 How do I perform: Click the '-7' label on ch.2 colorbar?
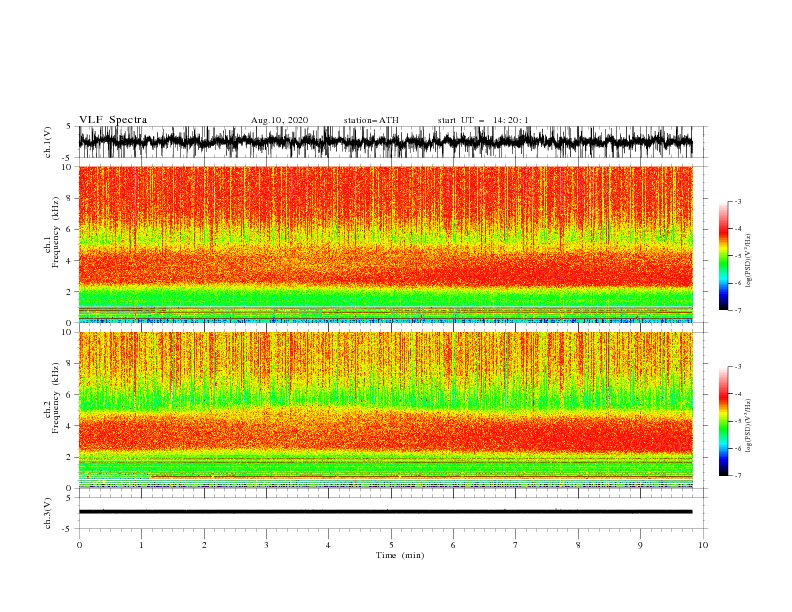tap(737, 476)
